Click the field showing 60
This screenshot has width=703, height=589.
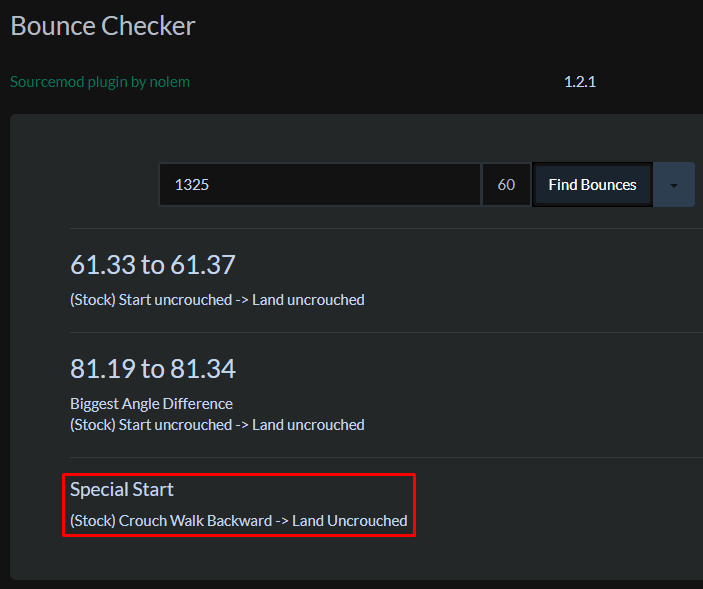point(506,185)
